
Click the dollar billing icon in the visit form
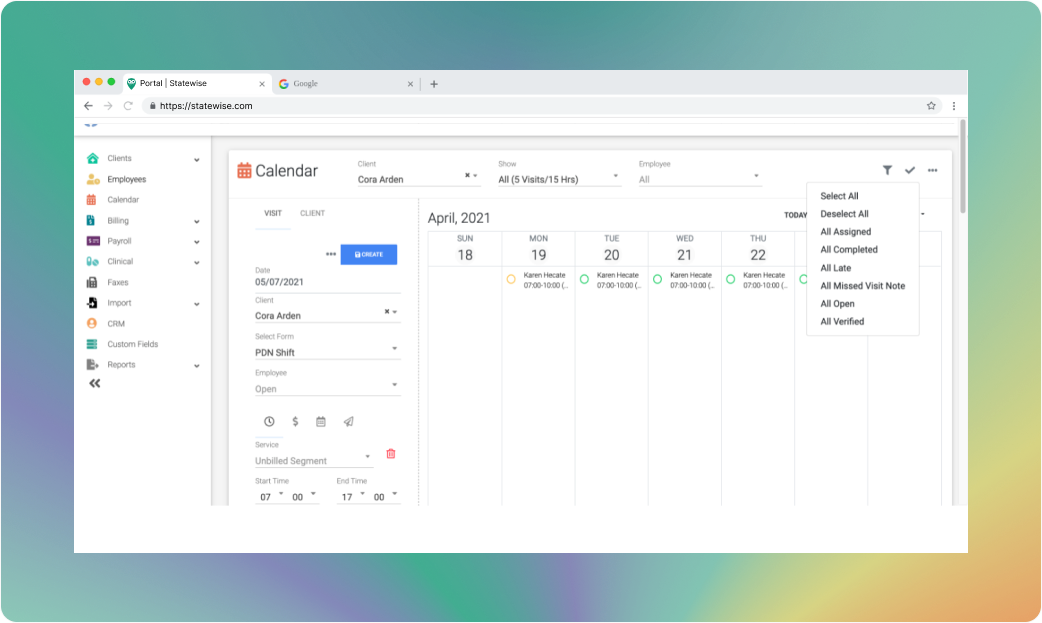pyautogui.click(x=295, y=421)
